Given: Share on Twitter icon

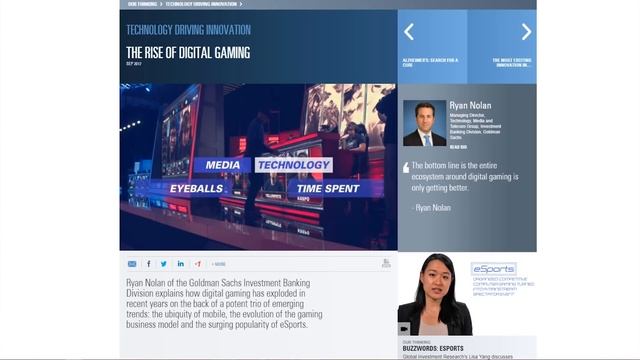Looking at the screenshot, I should [164, 264].
